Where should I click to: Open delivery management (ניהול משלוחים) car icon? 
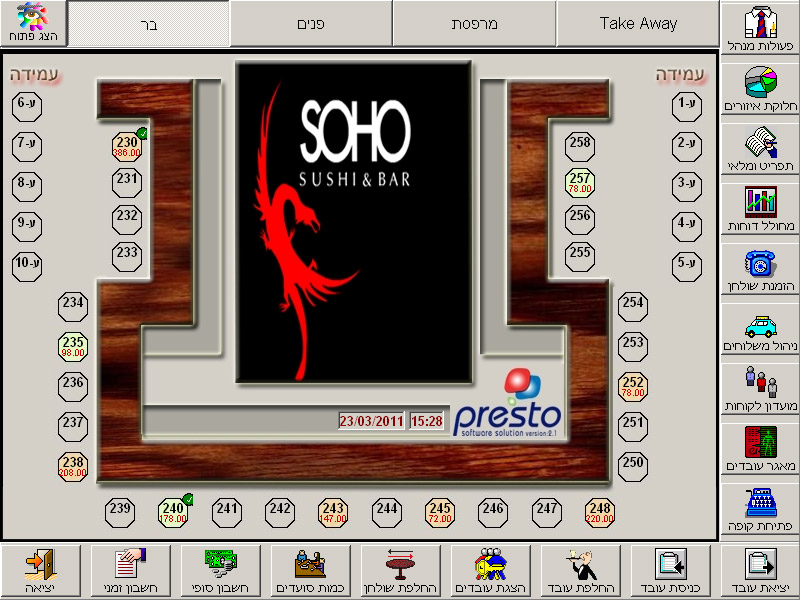coord(759,329)
